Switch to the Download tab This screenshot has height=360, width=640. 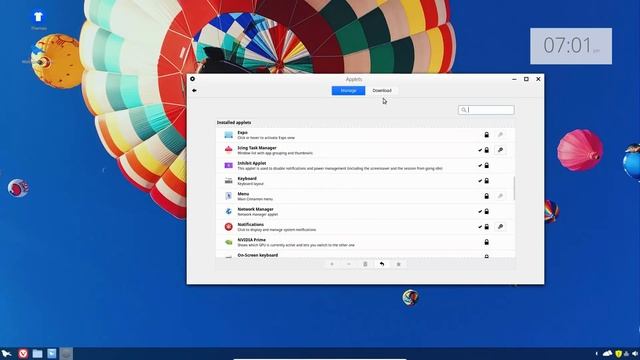click(x=382, y=91)
